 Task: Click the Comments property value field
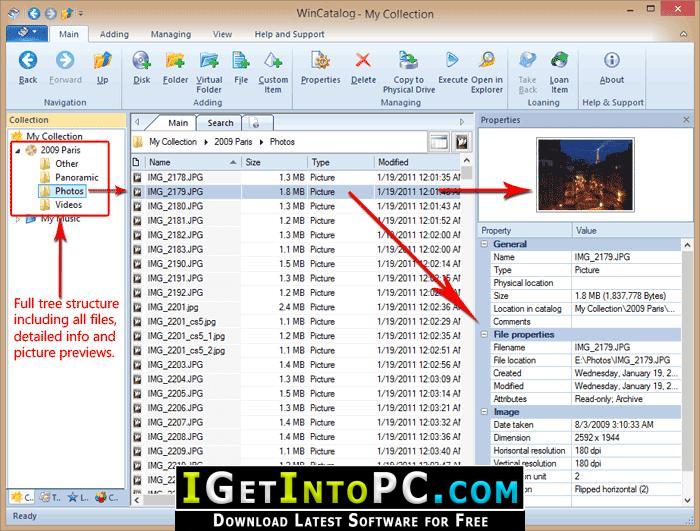click(x=626, y=322)
